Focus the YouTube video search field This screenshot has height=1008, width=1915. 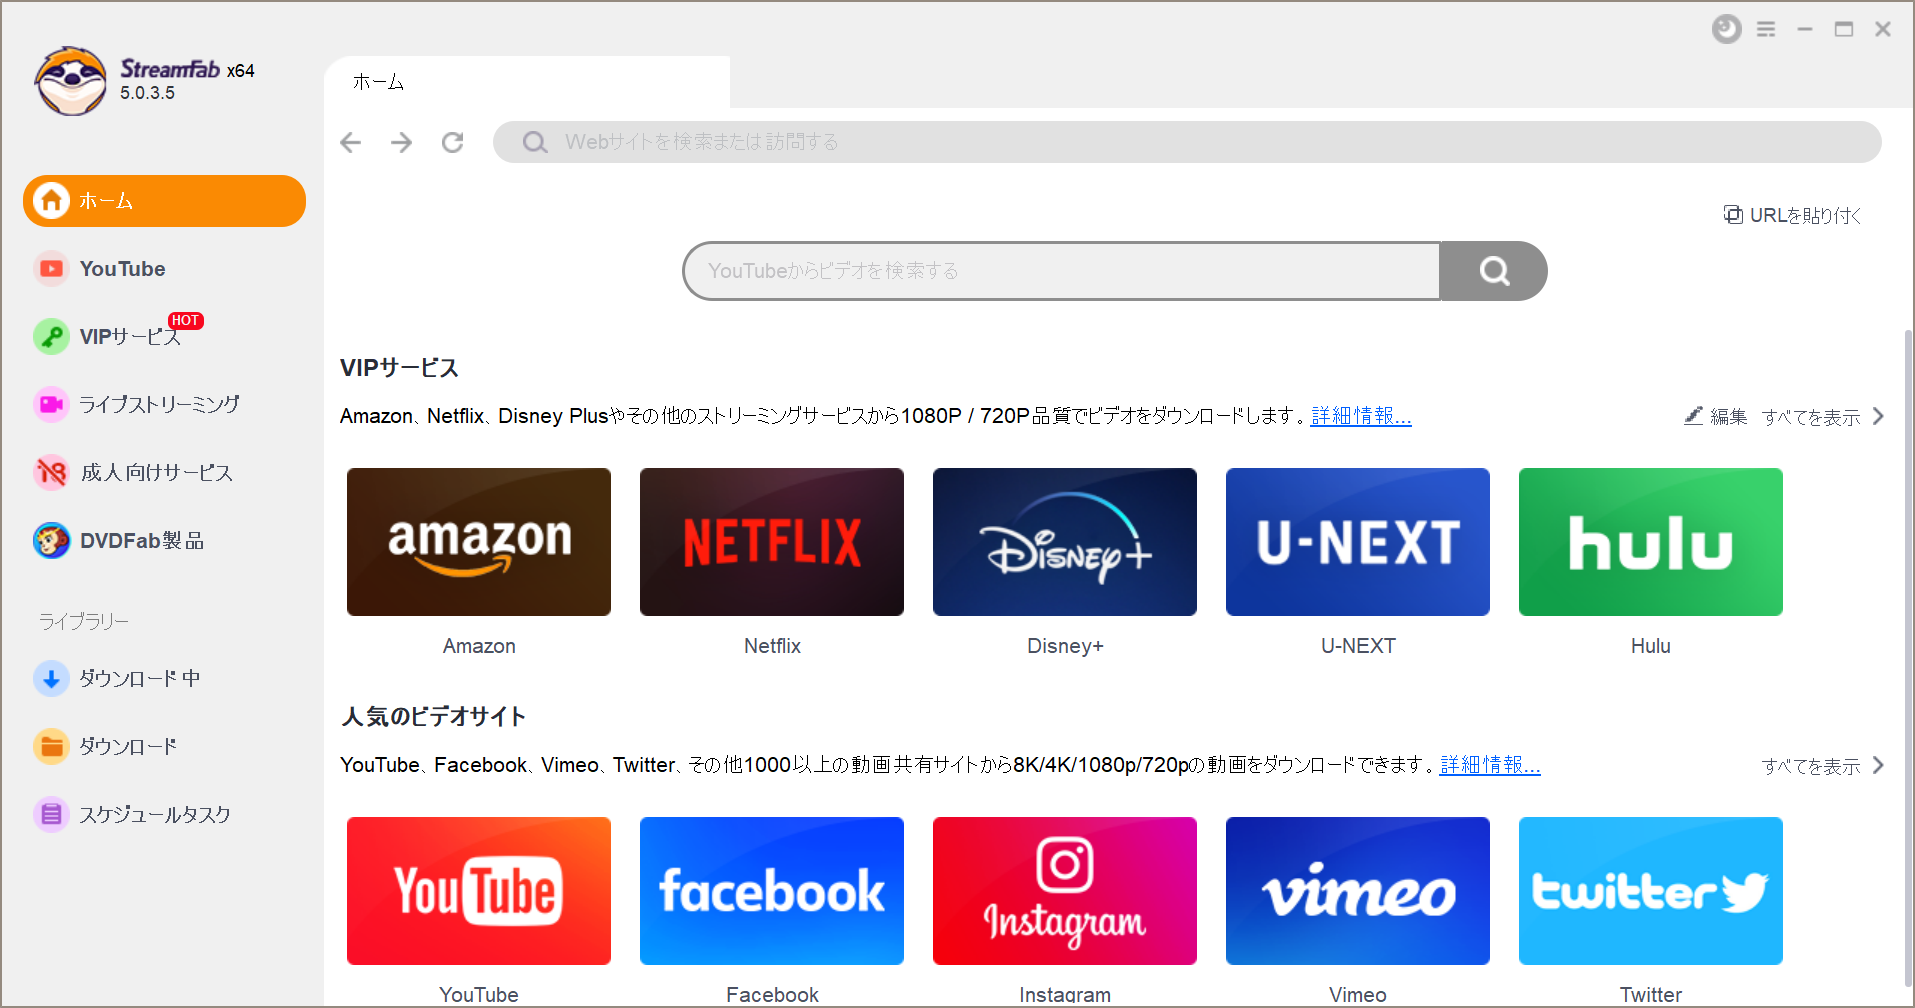pos(1062,271)
